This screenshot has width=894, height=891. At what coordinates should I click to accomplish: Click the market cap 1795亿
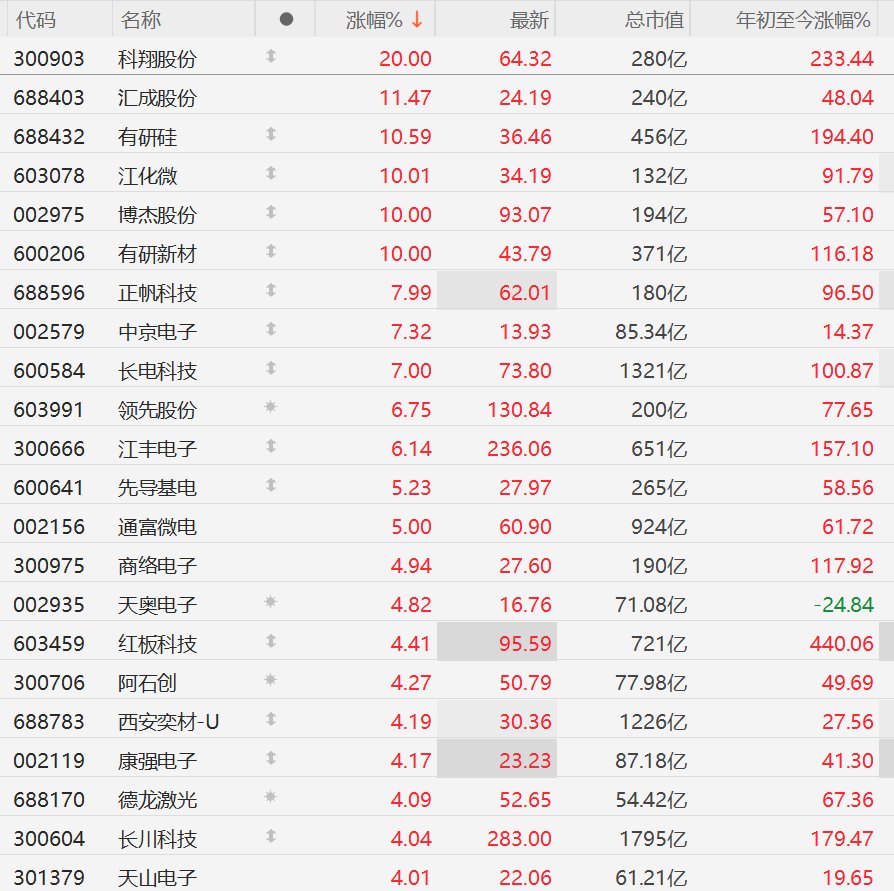(653, 839)
